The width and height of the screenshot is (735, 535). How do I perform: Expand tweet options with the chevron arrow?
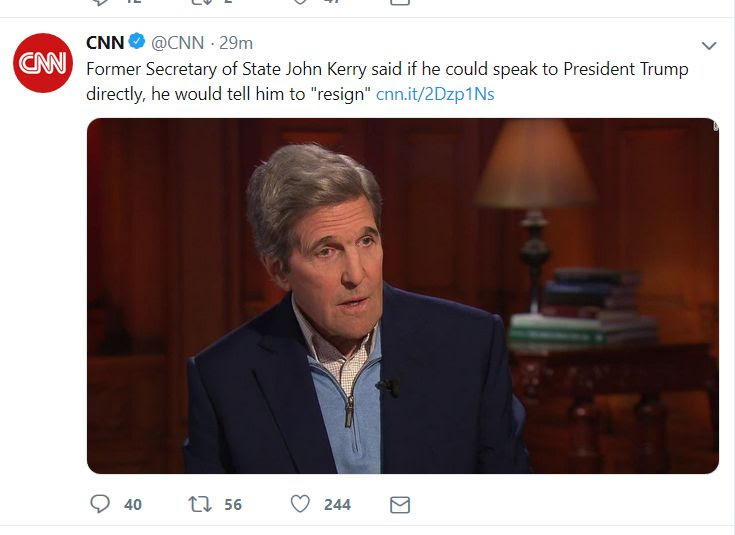pos(709,45)
